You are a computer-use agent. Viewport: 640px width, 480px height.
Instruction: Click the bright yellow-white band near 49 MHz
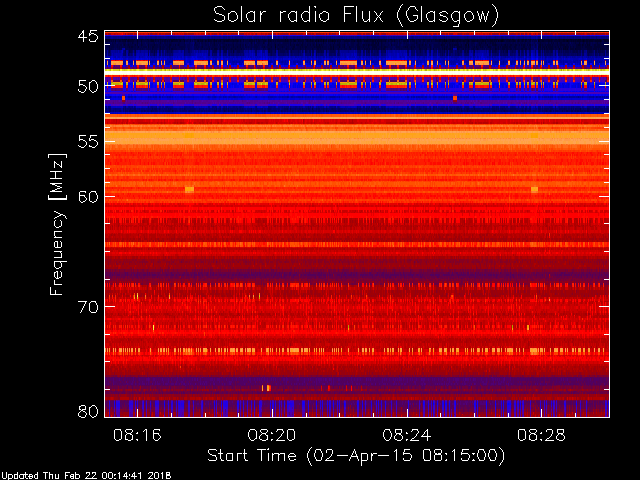357,71
